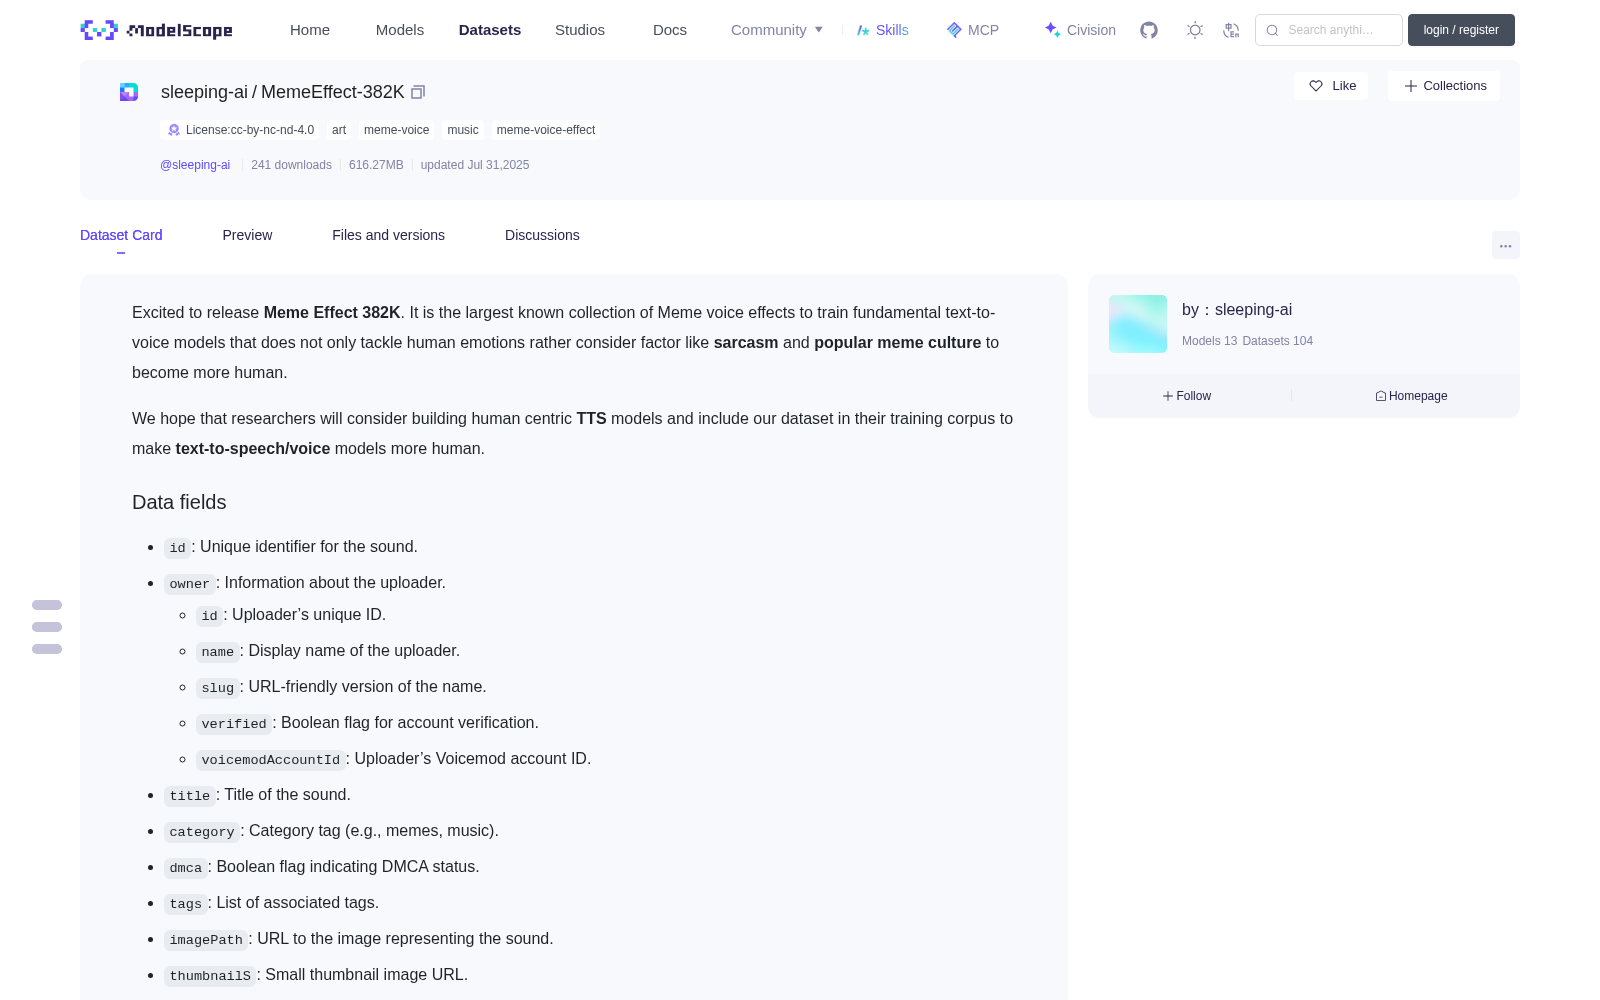Add dataset to Collections
Image resolution: width=1600 pixels, height=1000 pixels.
tap(1444, 86)
